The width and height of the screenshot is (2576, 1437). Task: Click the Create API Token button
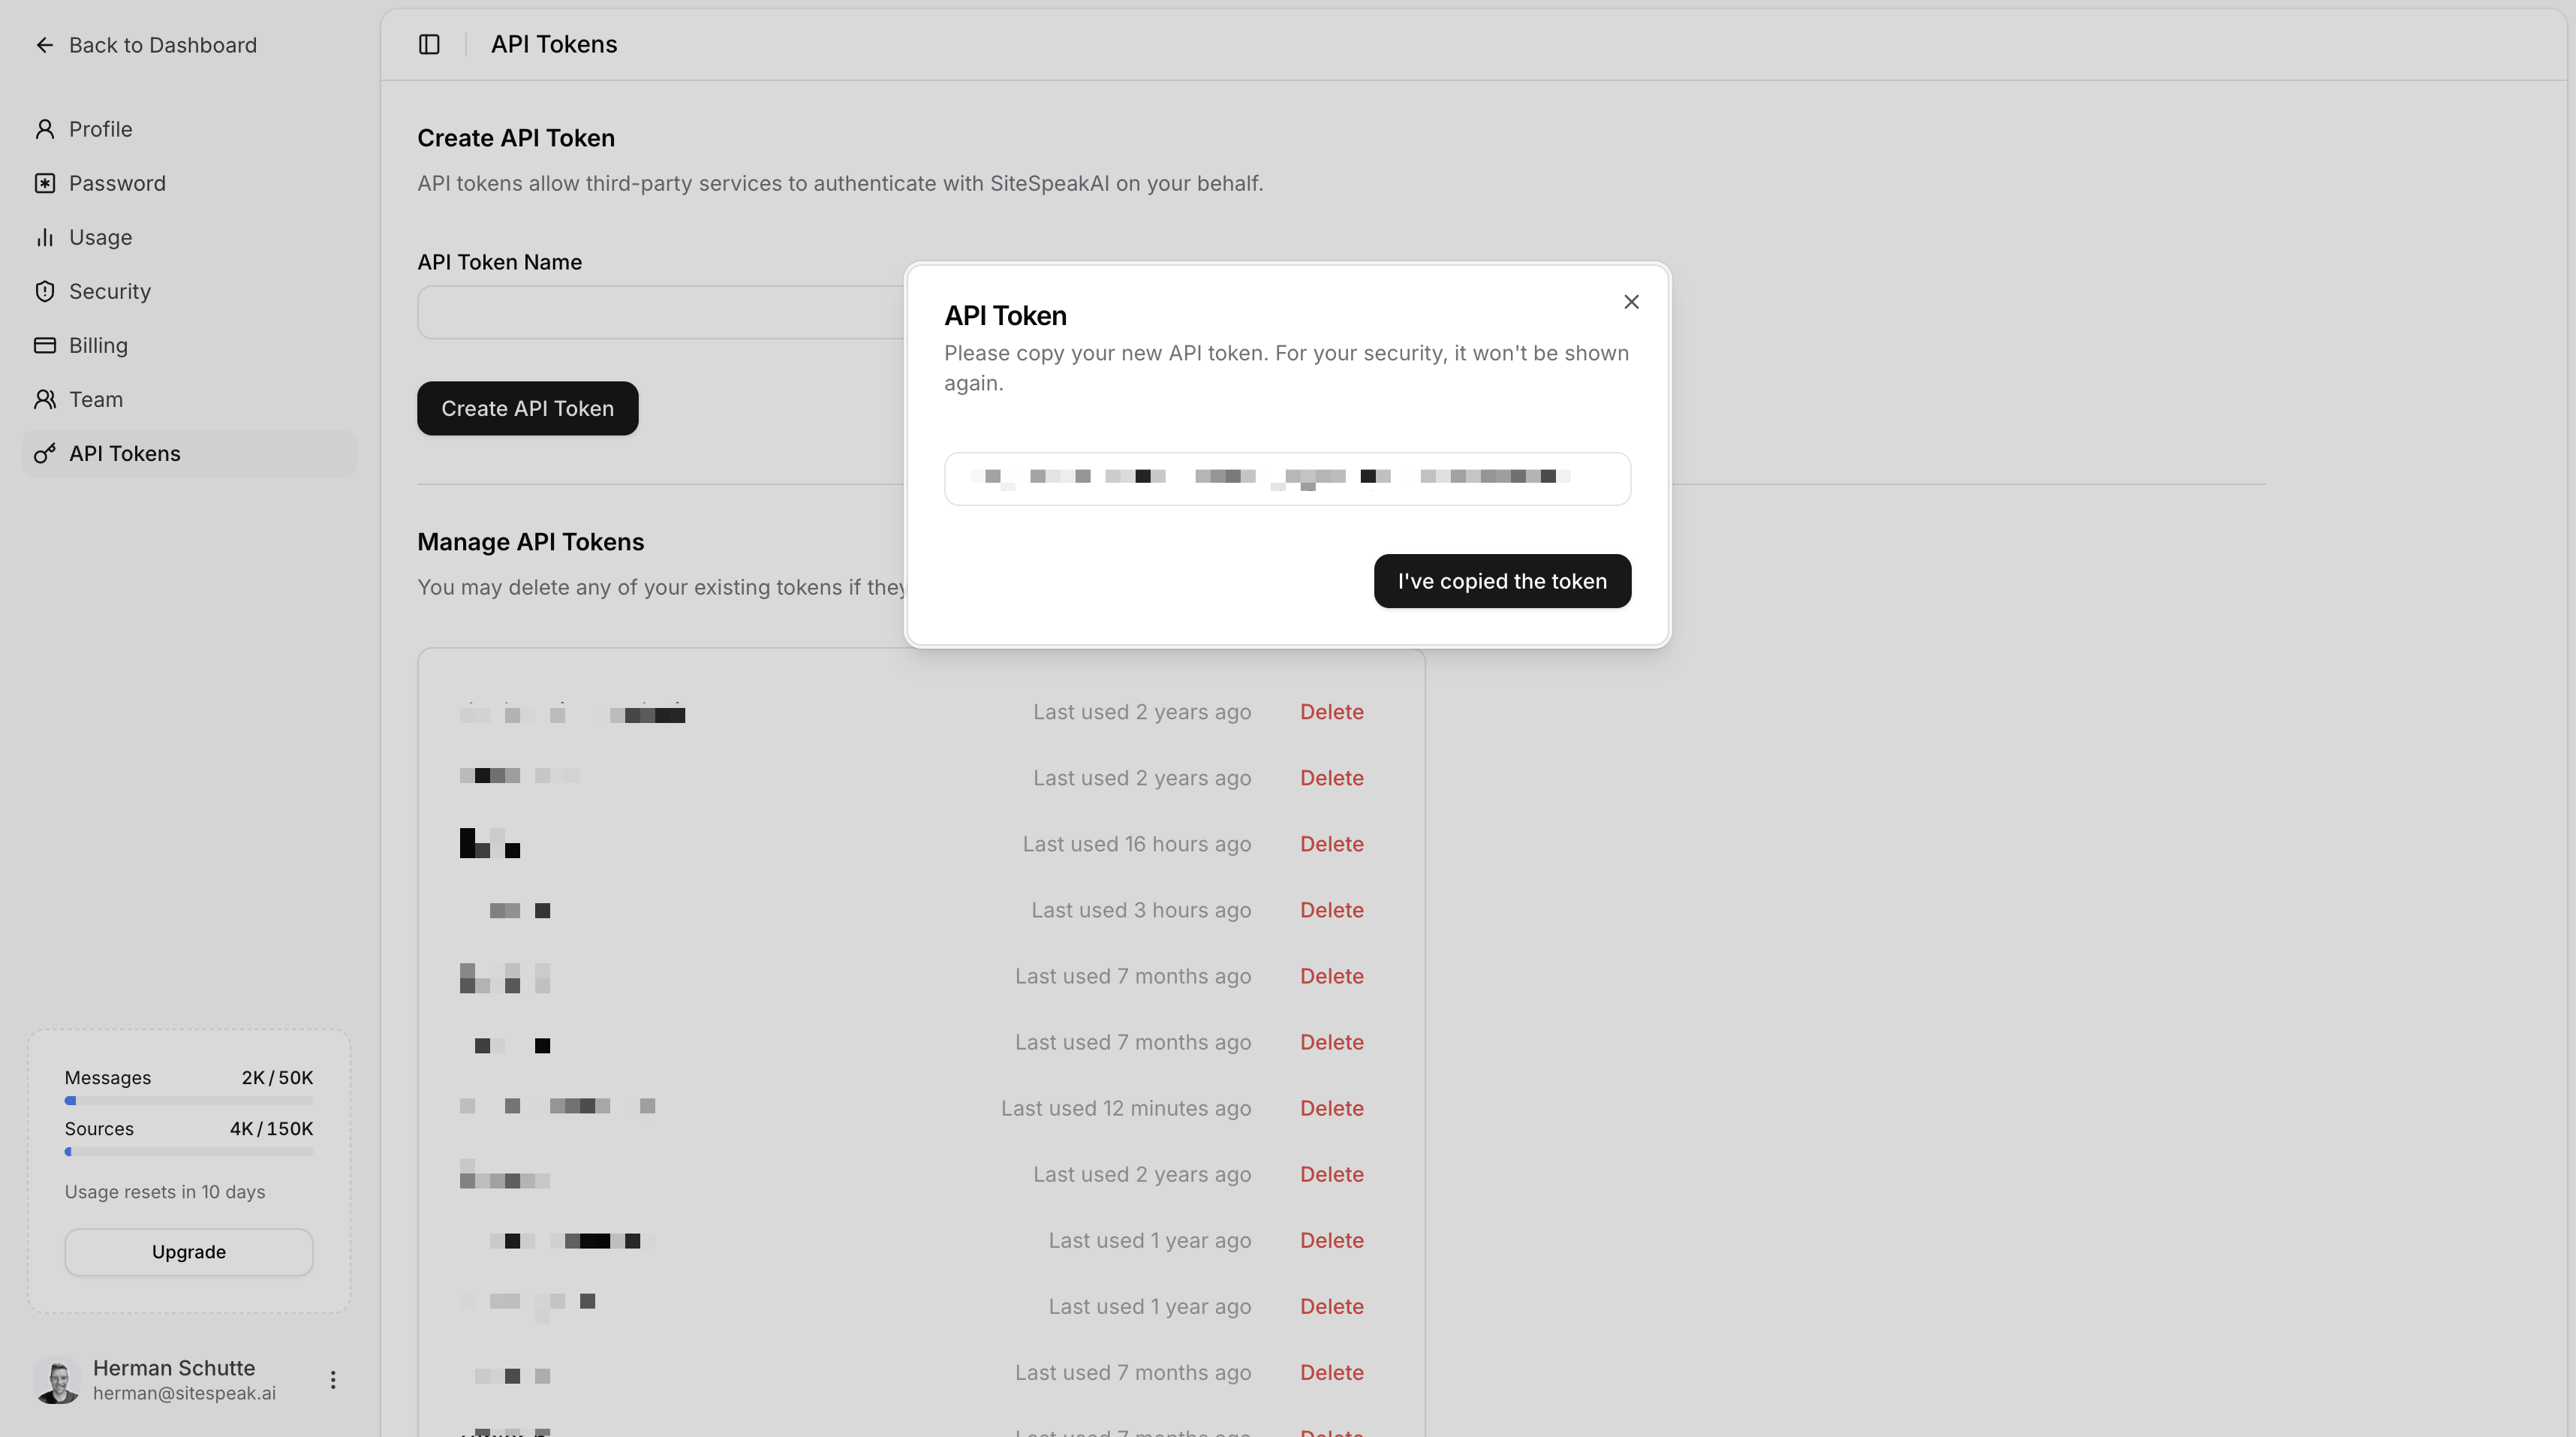click(x=527, y=408)
